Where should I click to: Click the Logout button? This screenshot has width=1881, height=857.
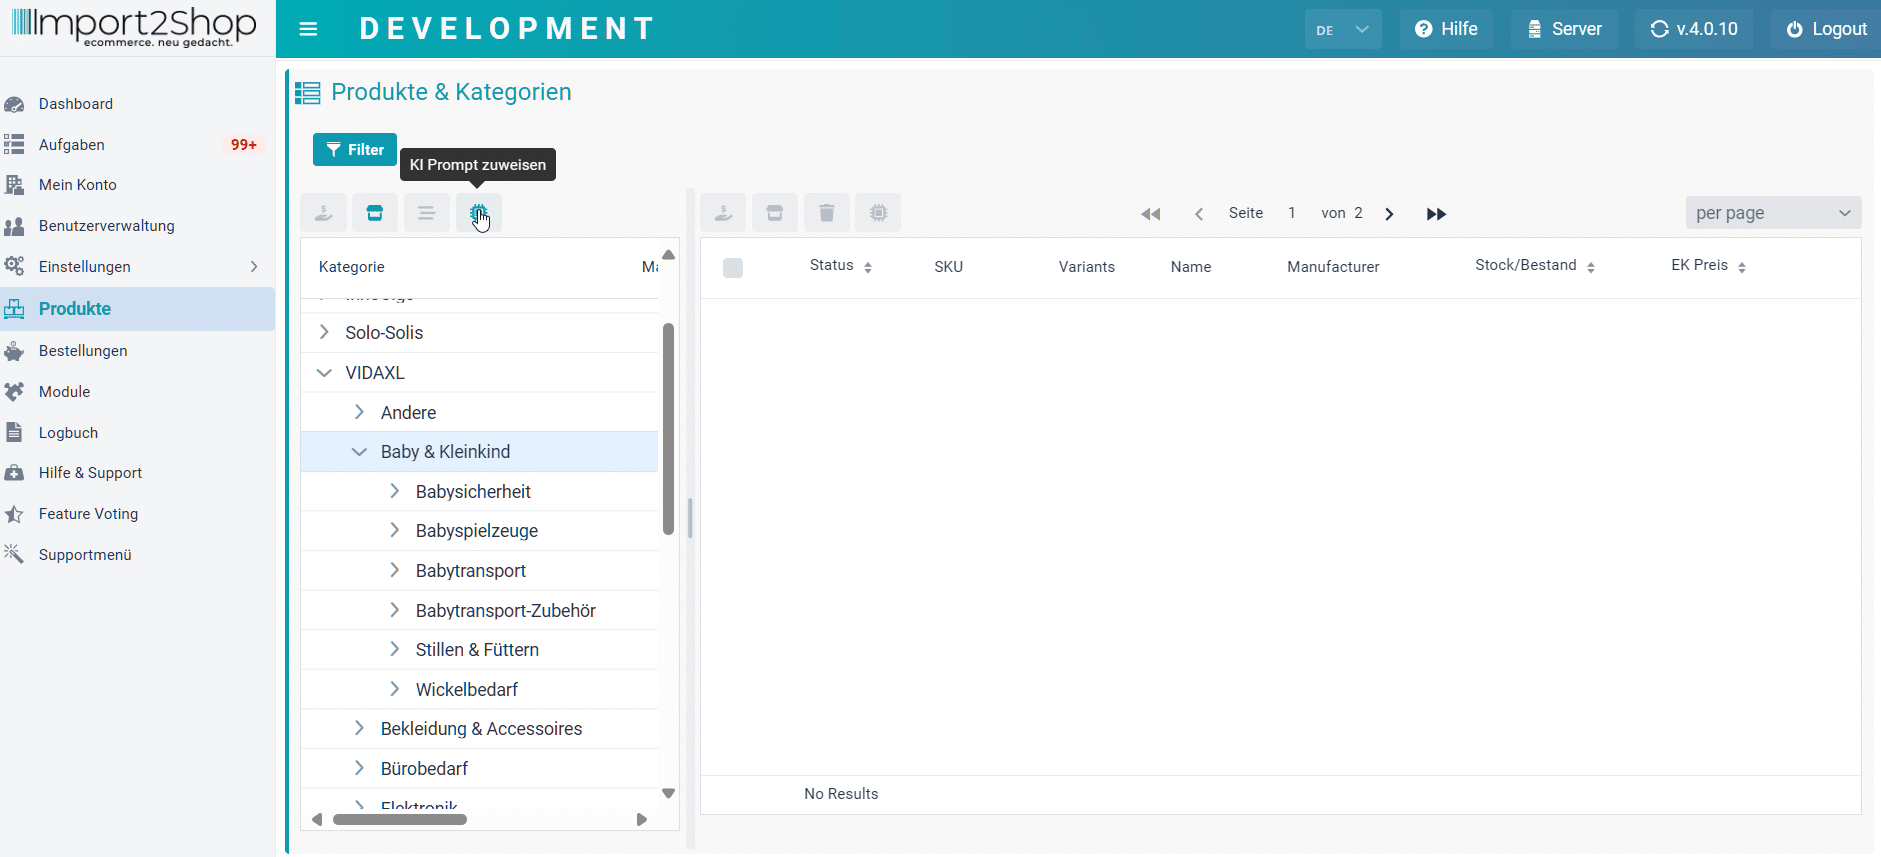point(1827,29)
